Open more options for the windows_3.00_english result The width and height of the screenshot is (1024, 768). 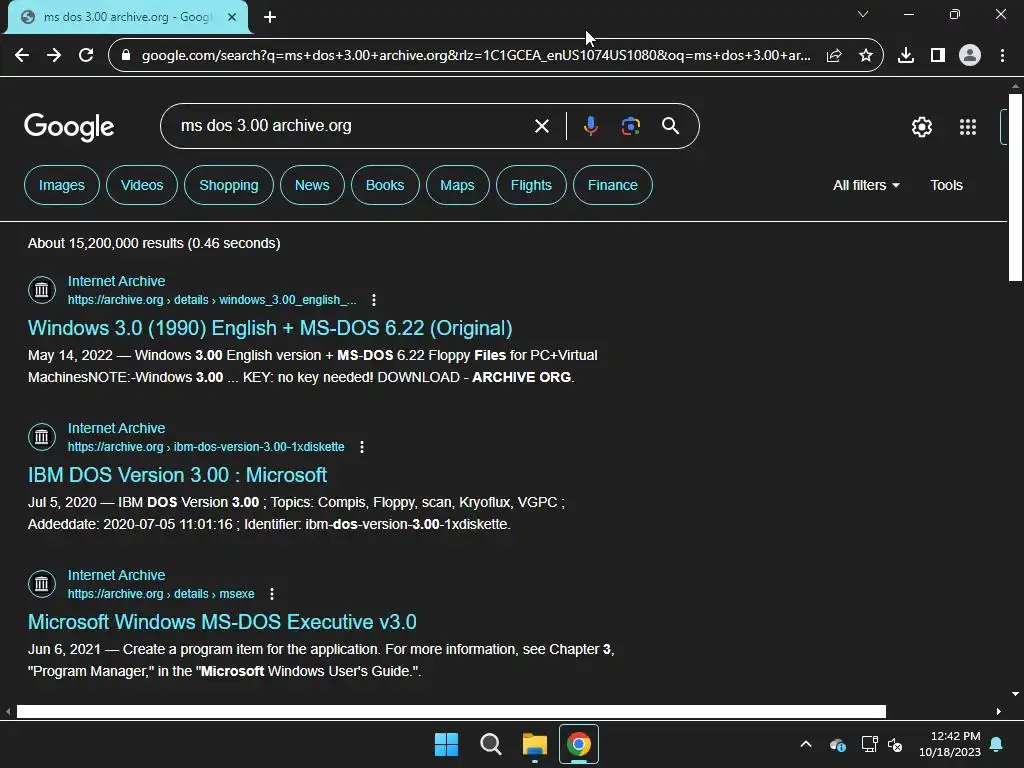tap(374, 300)
